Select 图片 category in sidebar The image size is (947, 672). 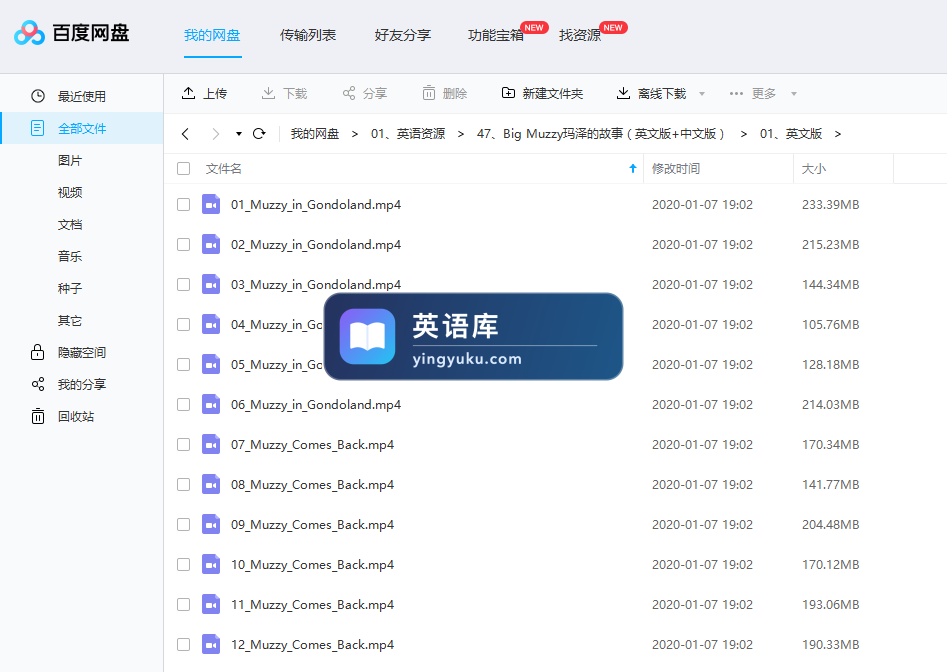tap(69, 160)
